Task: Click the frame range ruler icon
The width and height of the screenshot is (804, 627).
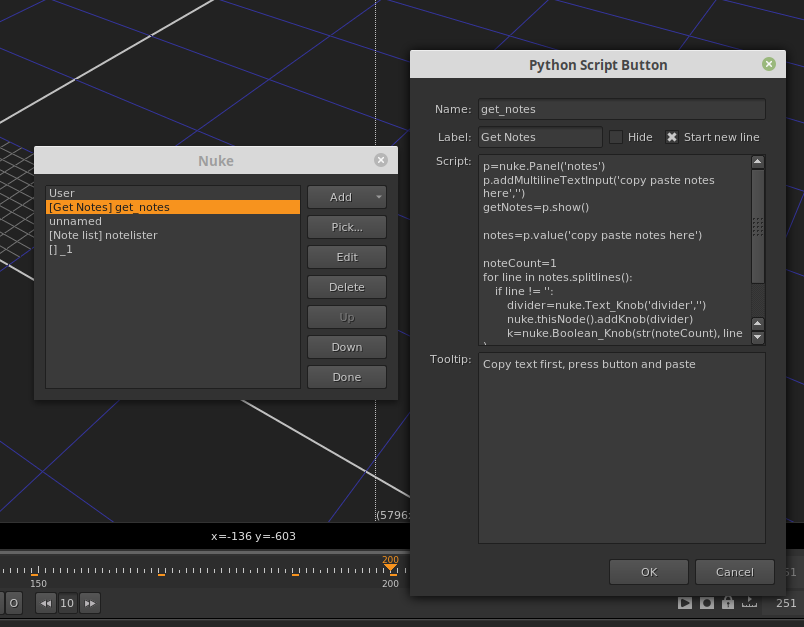Action: (749, 603)
